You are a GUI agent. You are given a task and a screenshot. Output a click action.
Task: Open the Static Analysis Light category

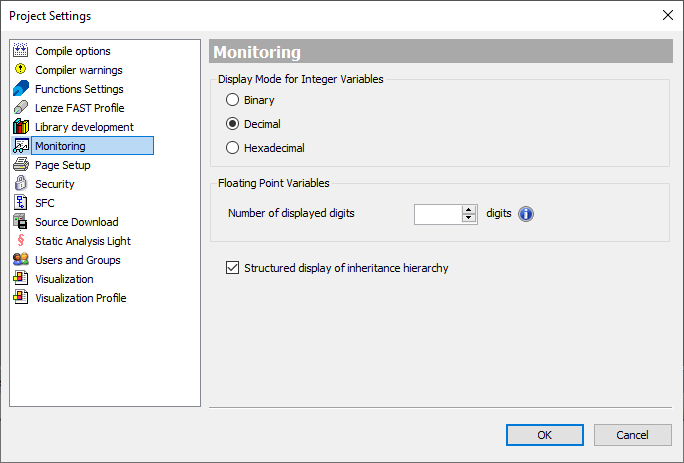83,241
